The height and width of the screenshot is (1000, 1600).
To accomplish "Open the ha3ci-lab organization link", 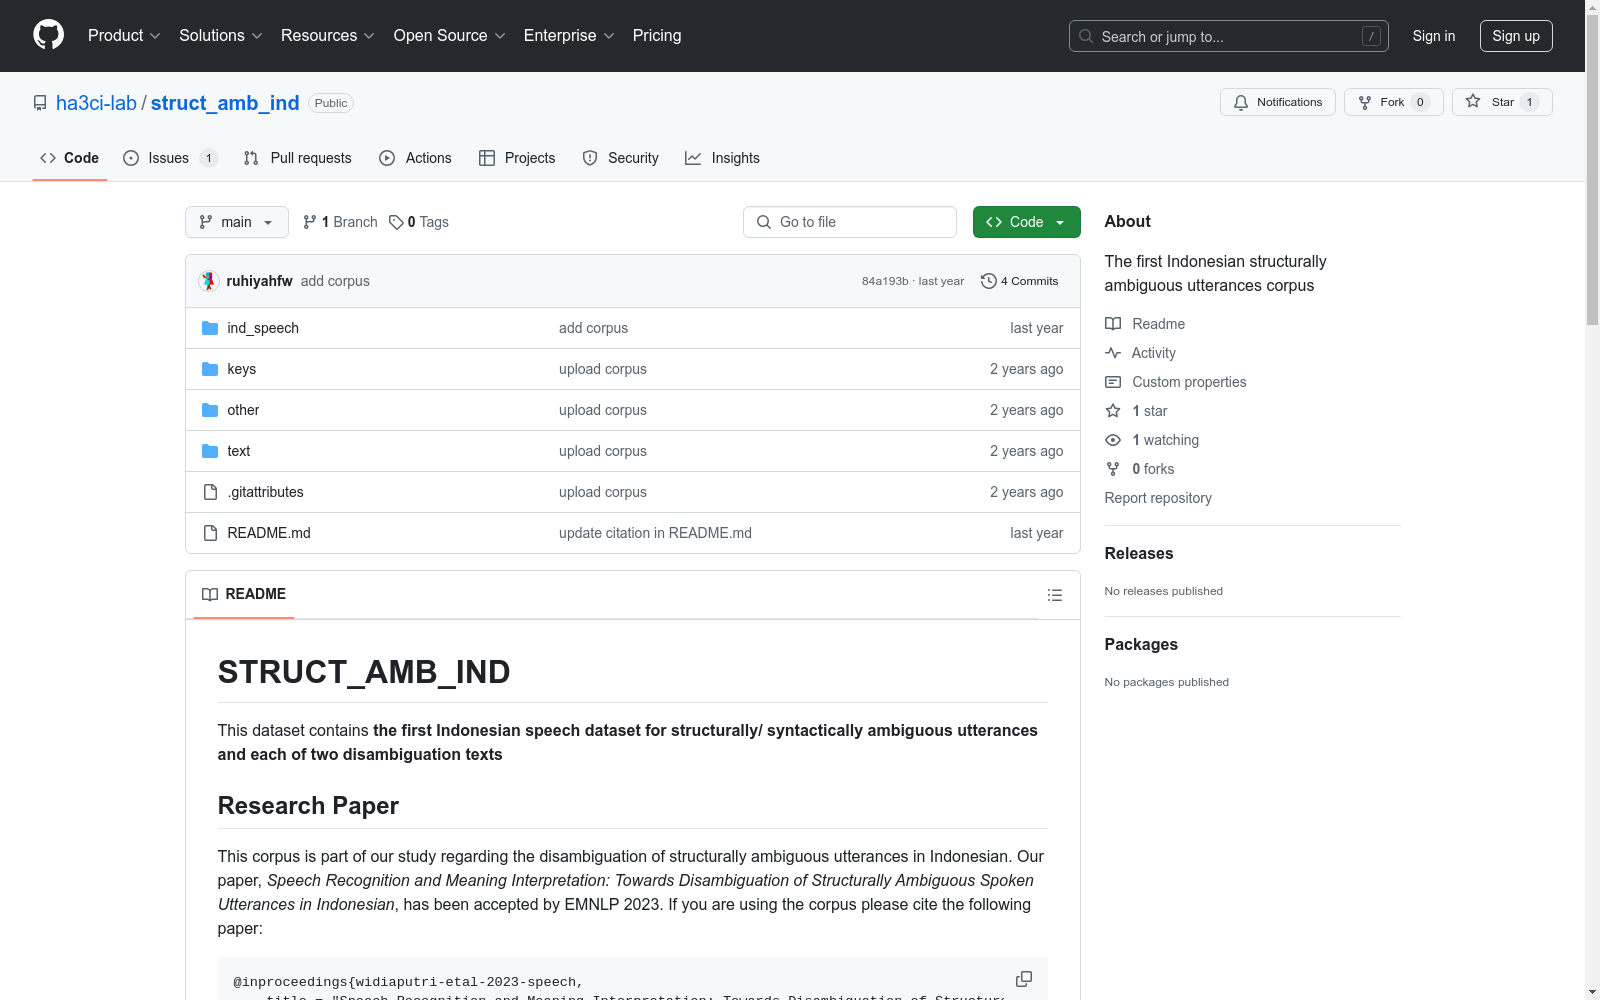I will point(96,103).
